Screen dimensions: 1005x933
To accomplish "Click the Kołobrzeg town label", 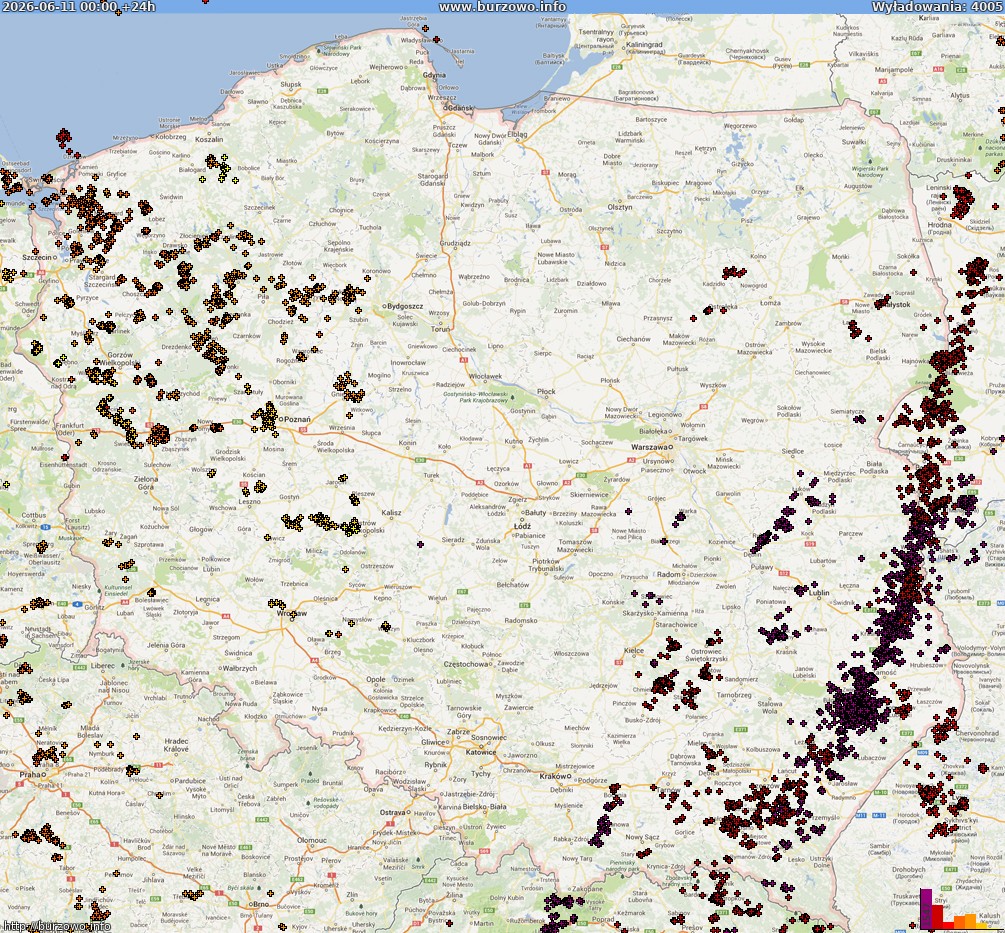I will pos(170,136).
